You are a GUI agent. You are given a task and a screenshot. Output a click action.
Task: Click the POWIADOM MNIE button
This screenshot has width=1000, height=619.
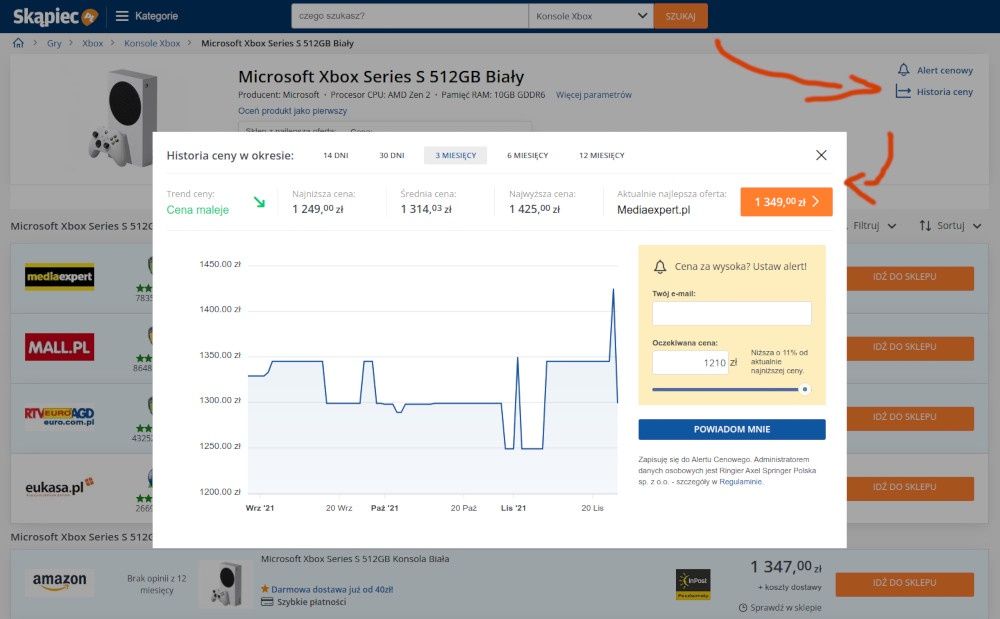click(x=732, y=429)
